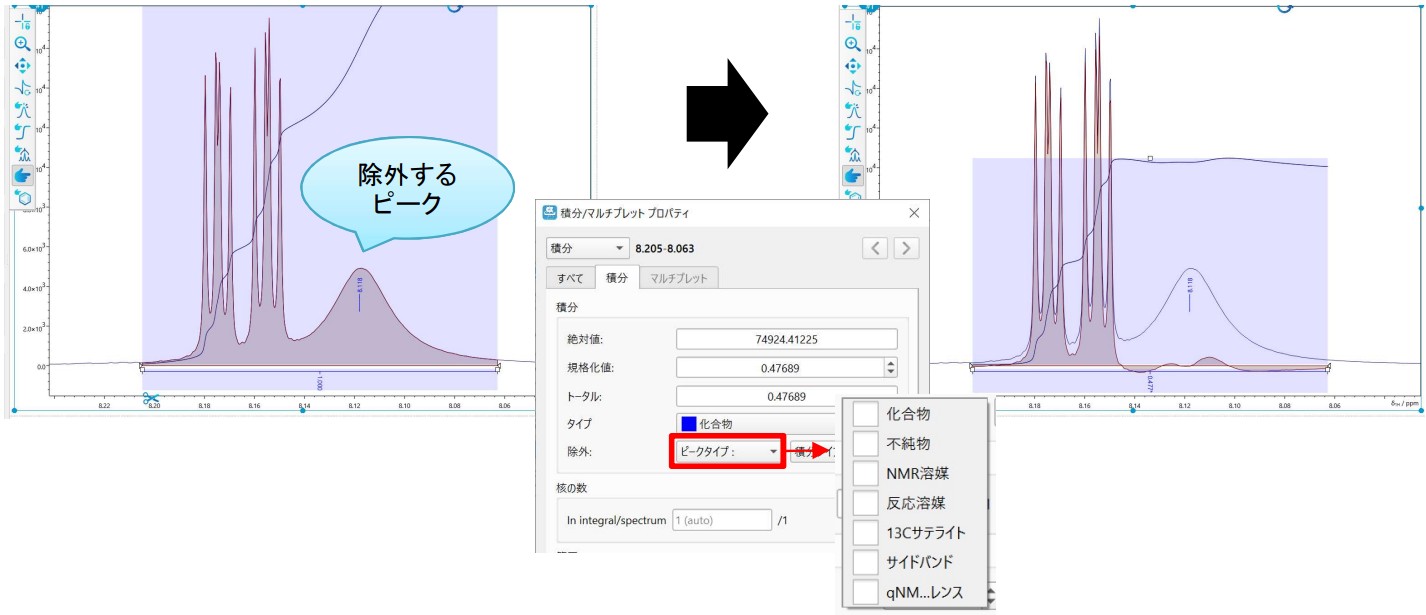The image size is (1426, 615).
Task: Activate manual peak picking tool in left toolbar
Action: [22, 109]
